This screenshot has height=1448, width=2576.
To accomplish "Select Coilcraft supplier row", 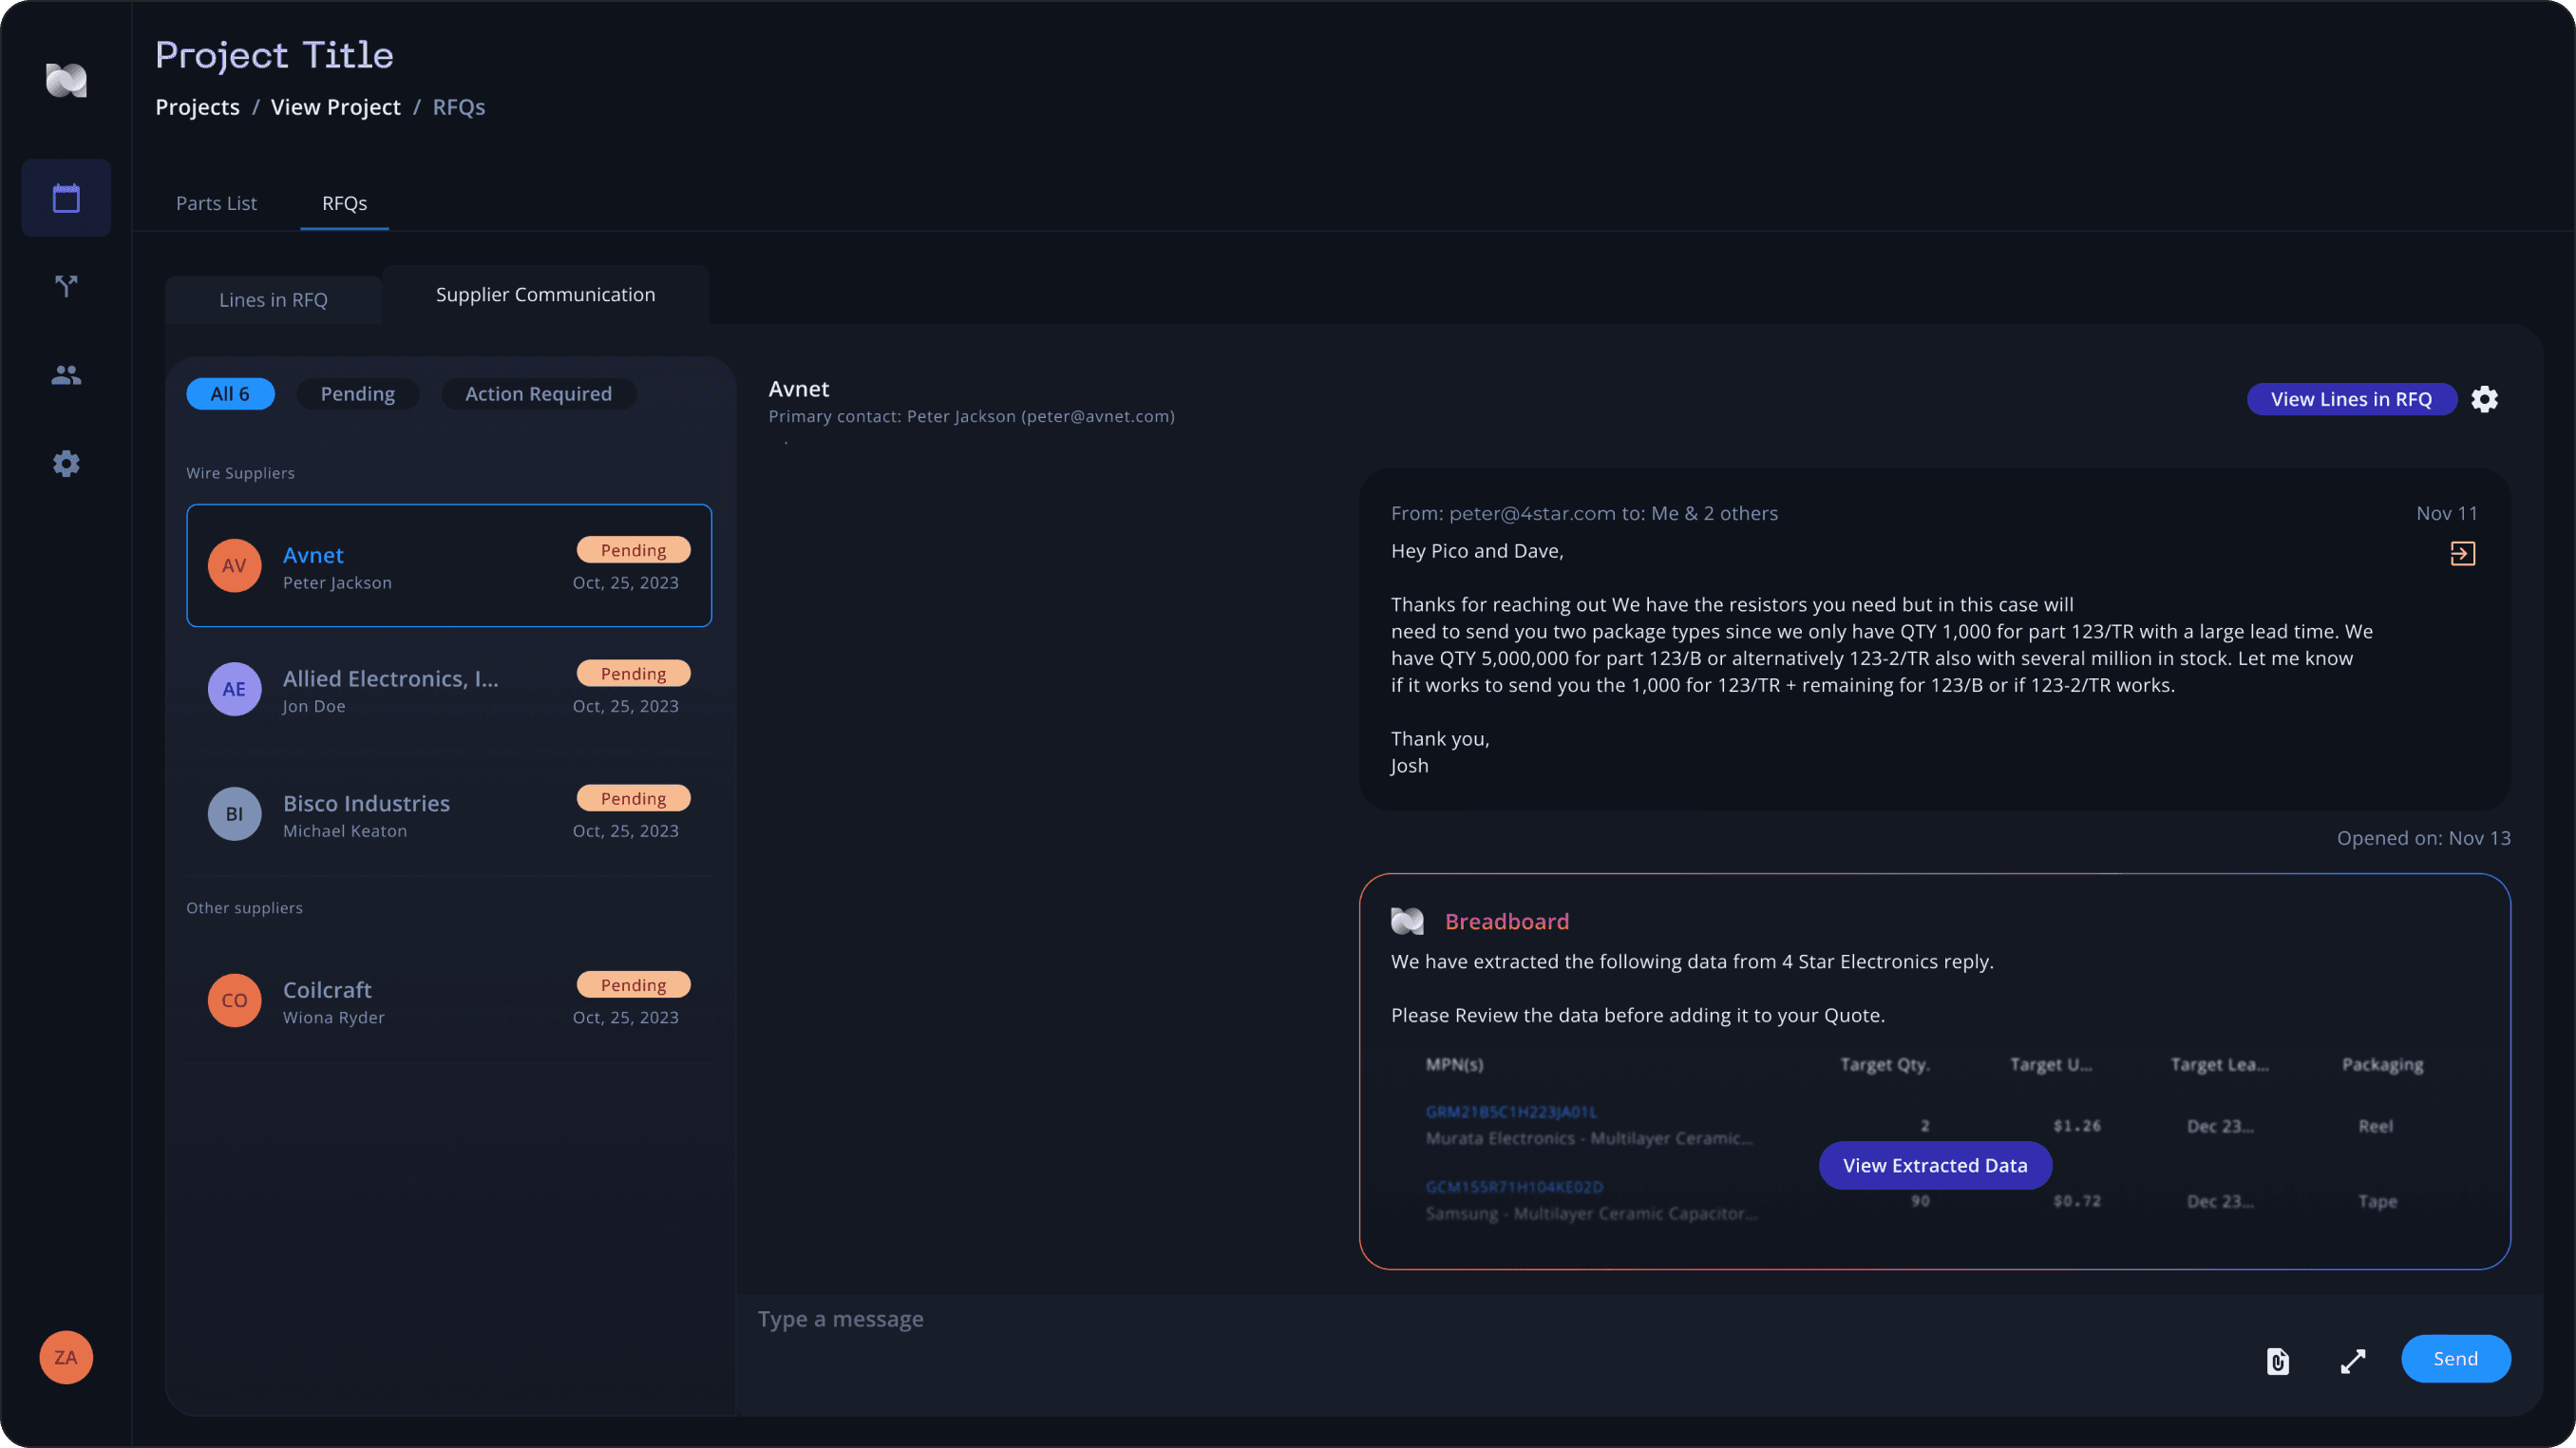I will click(x=449, y=1000).
